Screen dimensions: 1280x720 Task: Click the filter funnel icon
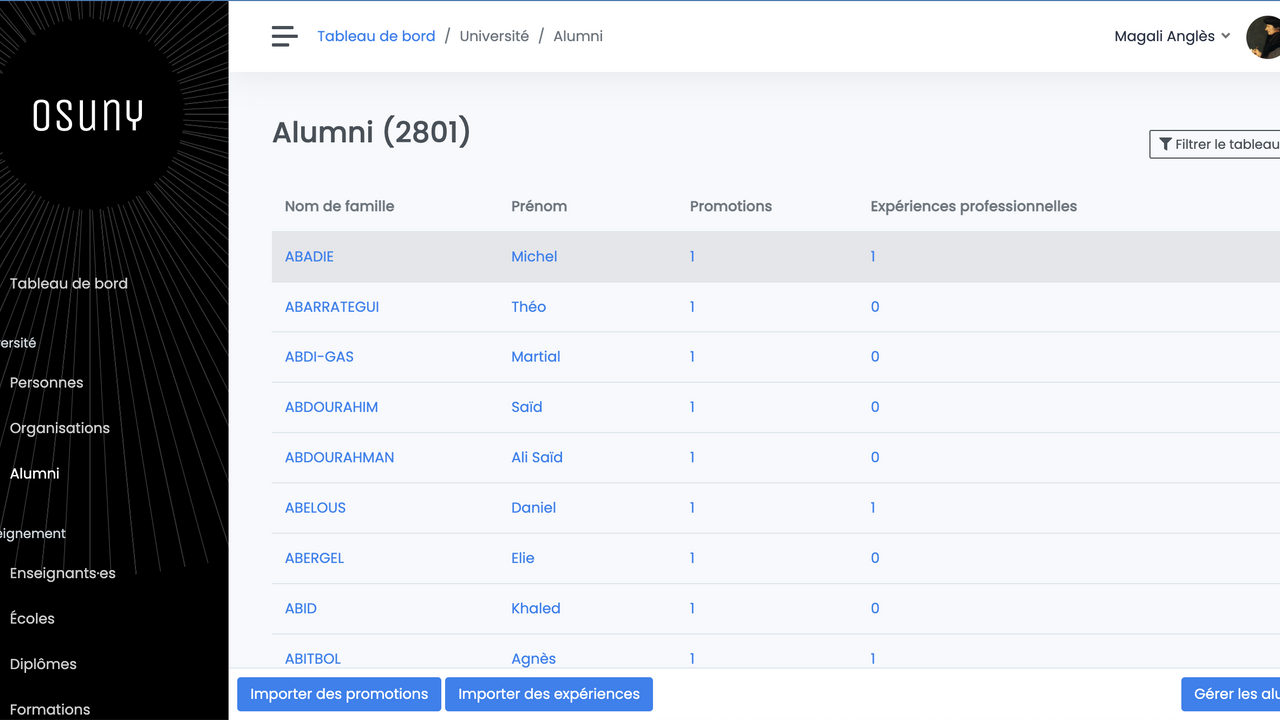(x=1164, y=144)
